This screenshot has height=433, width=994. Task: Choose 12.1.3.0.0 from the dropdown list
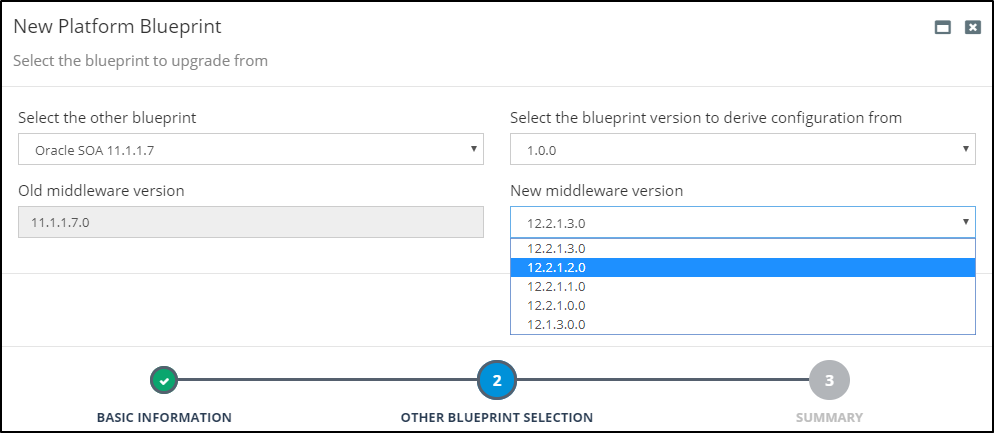[x=556, y=324]
